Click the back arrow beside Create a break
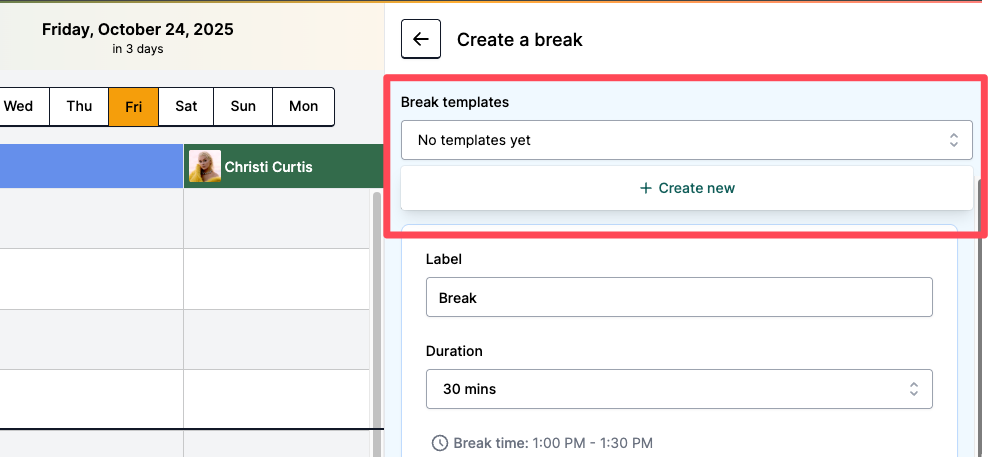The width and height of the screenshot is (988, 457). [x=421, y=40]
